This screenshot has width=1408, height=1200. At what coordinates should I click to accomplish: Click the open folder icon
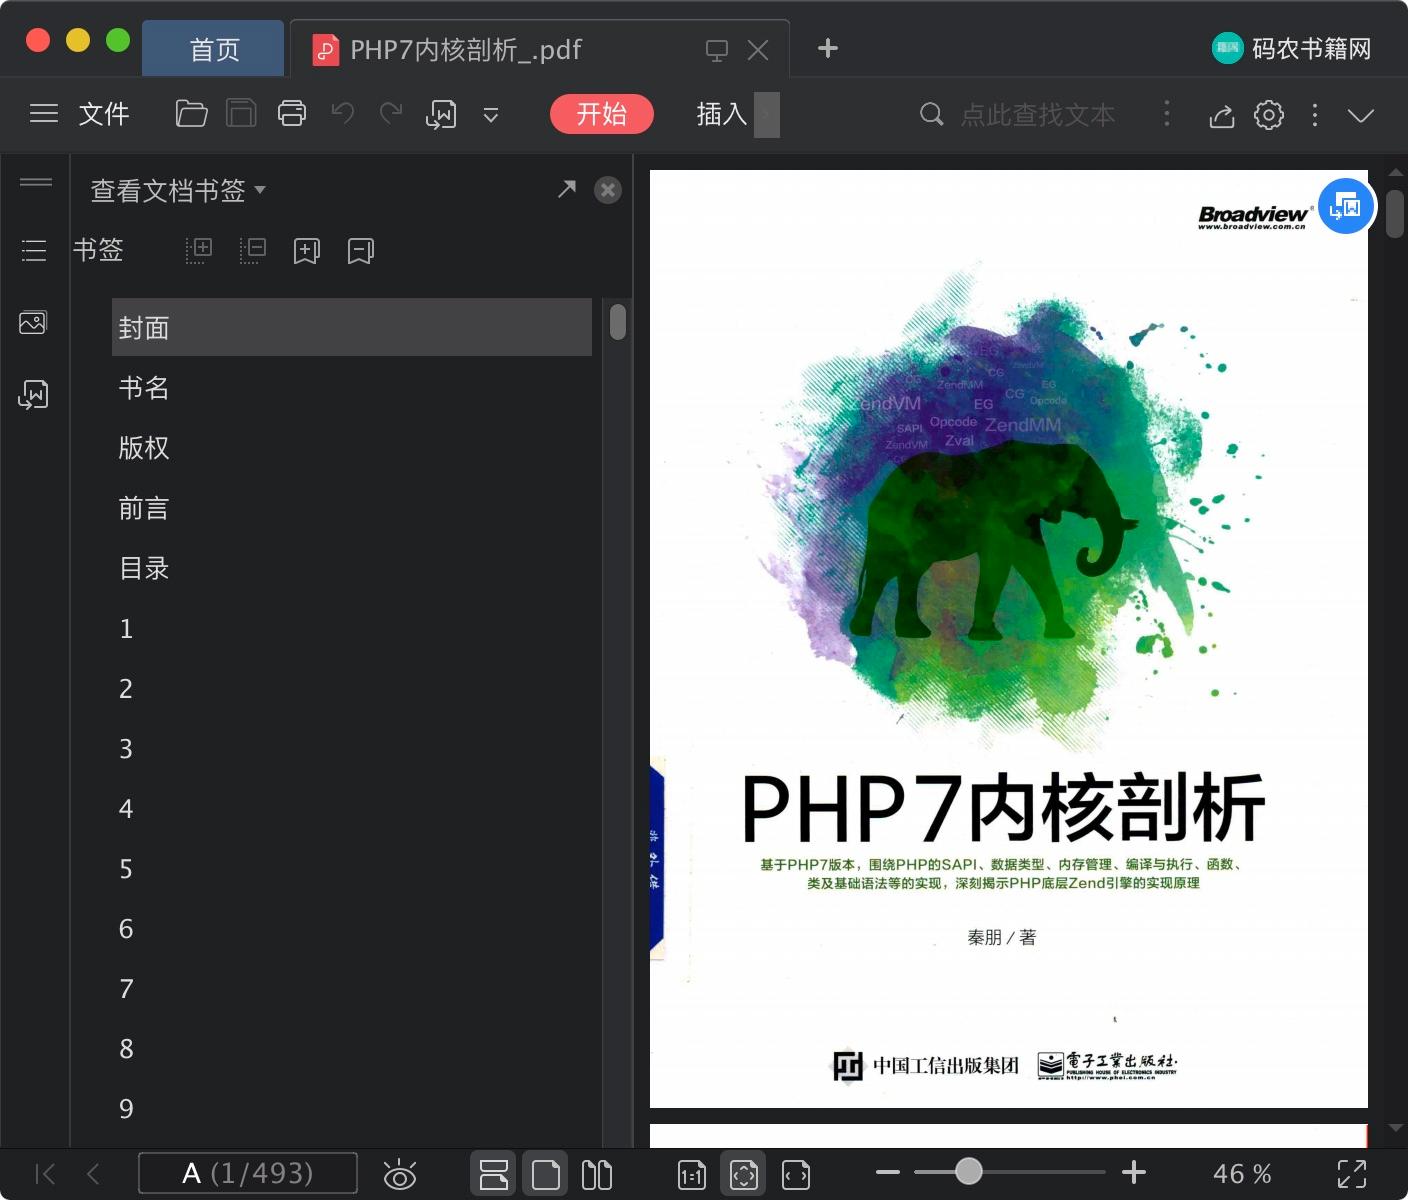coord(191,114)
